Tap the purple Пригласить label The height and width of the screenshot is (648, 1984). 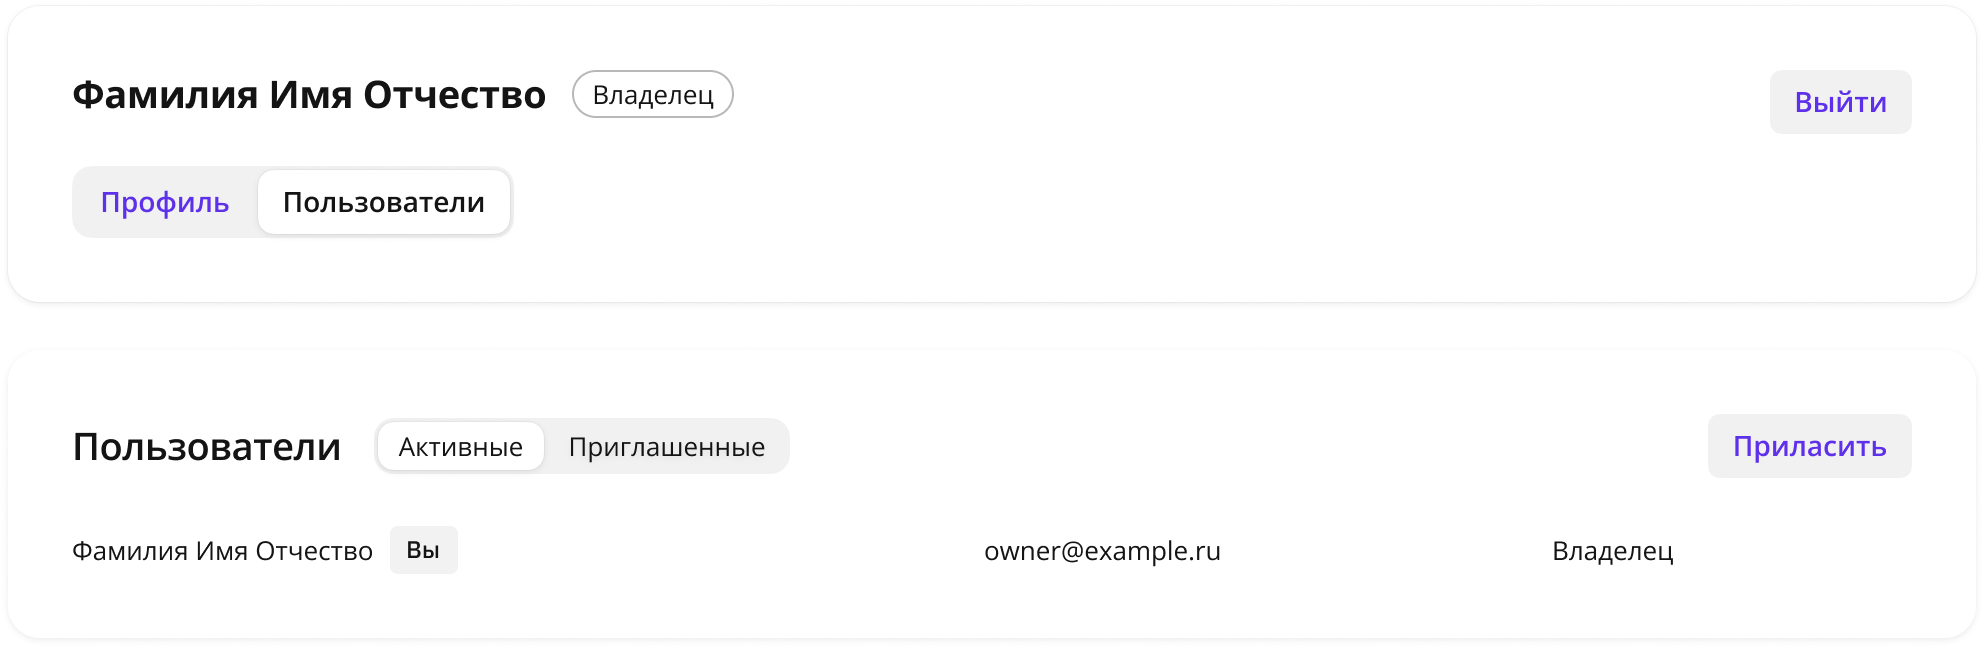coord(1809,446)
